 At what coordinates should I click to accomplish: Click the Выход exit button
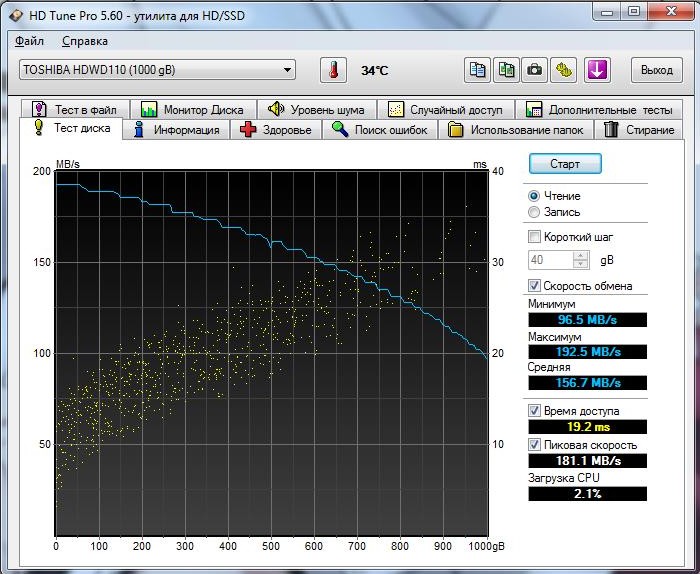click(x=656, y=70)
